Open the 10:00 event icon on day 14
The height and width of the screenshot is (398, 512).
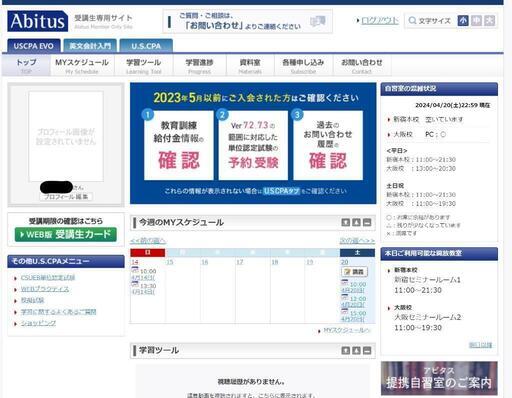(135, 270)
